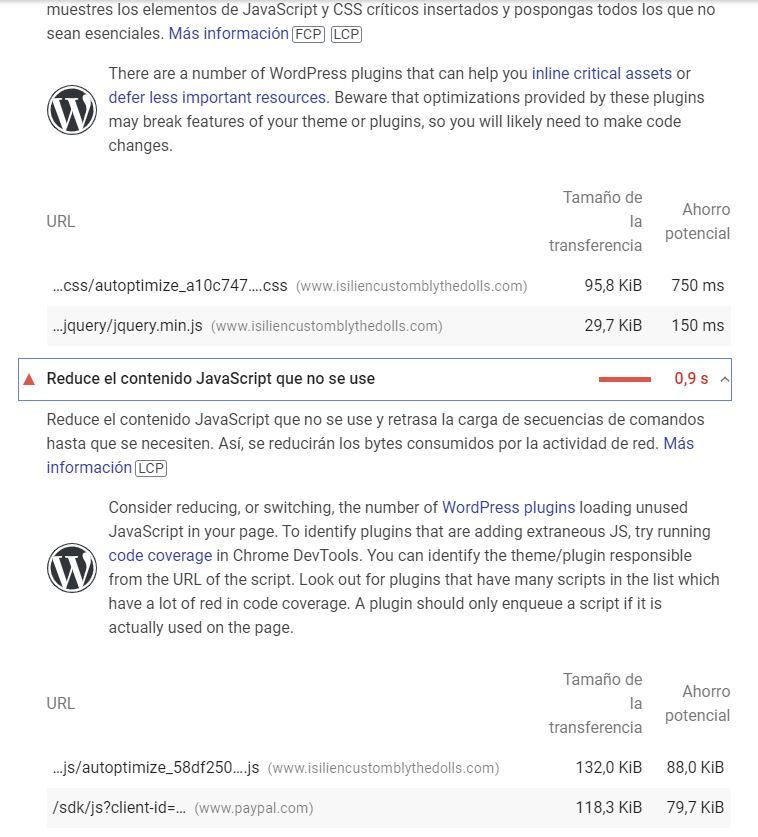Click the FCP metric badge
Screen dimensions: 758x837
(309, 34)
